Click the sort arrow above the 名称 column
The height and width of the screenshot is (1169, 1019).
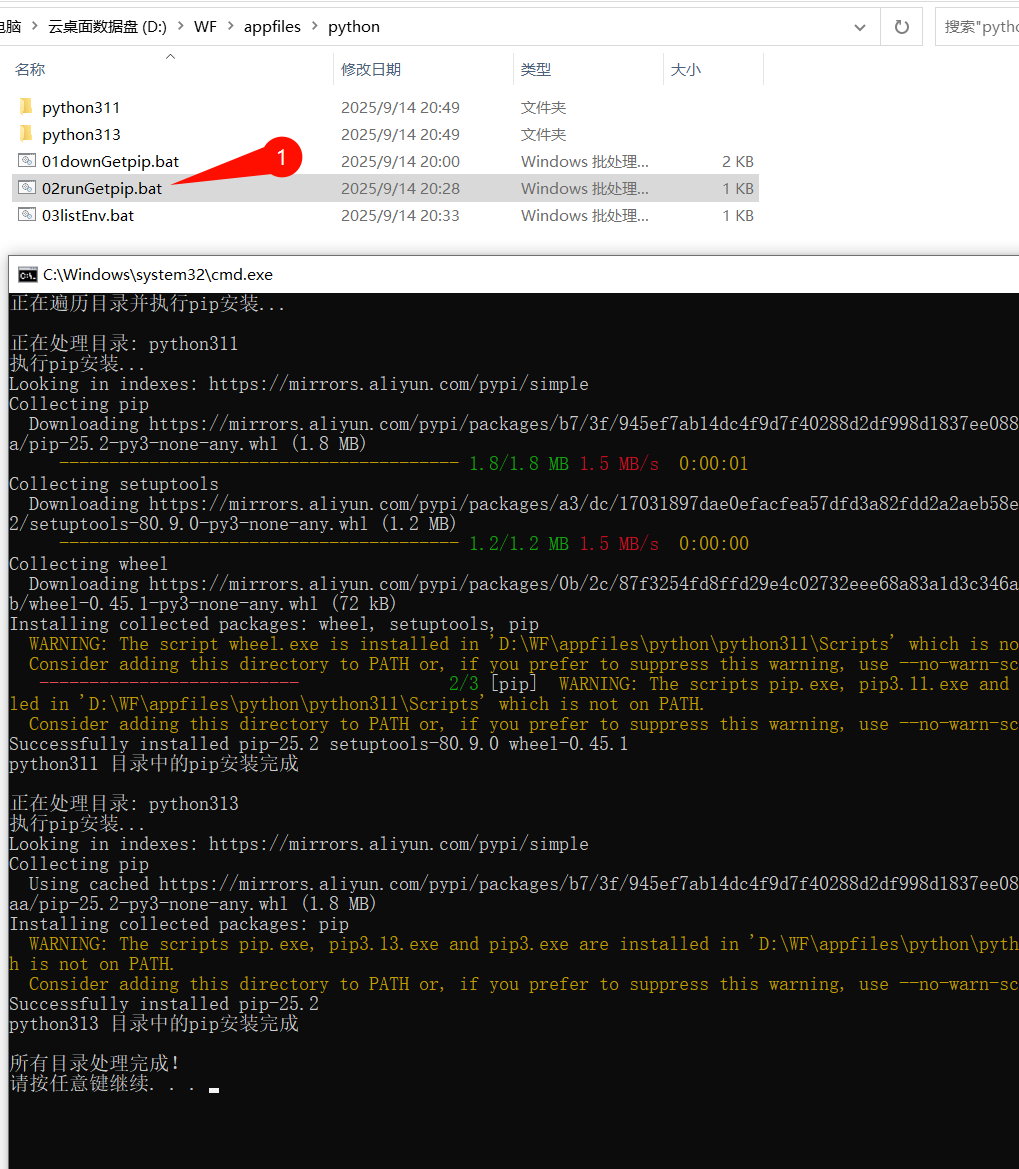(170, 57)
